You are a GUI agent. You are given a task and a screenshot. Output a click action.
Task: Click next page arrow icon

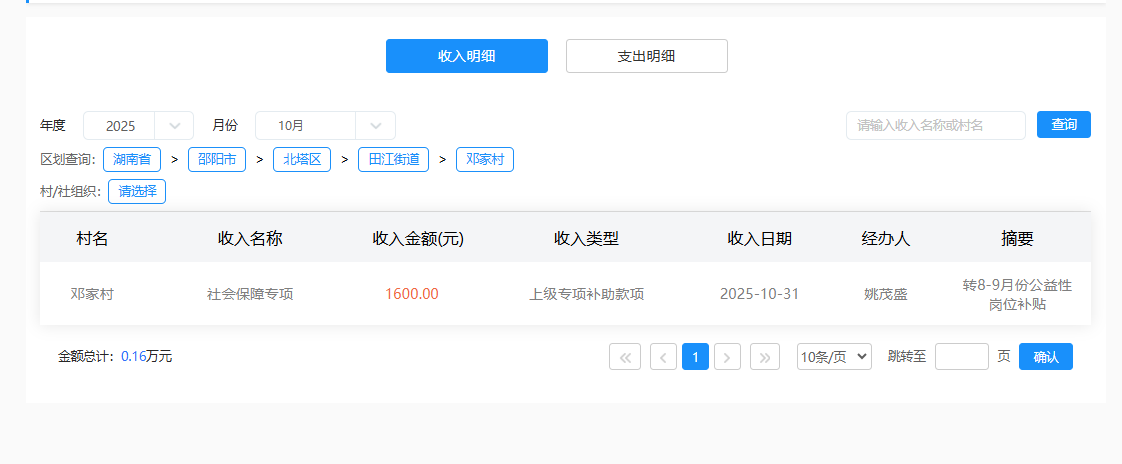[x=728, y=357]
